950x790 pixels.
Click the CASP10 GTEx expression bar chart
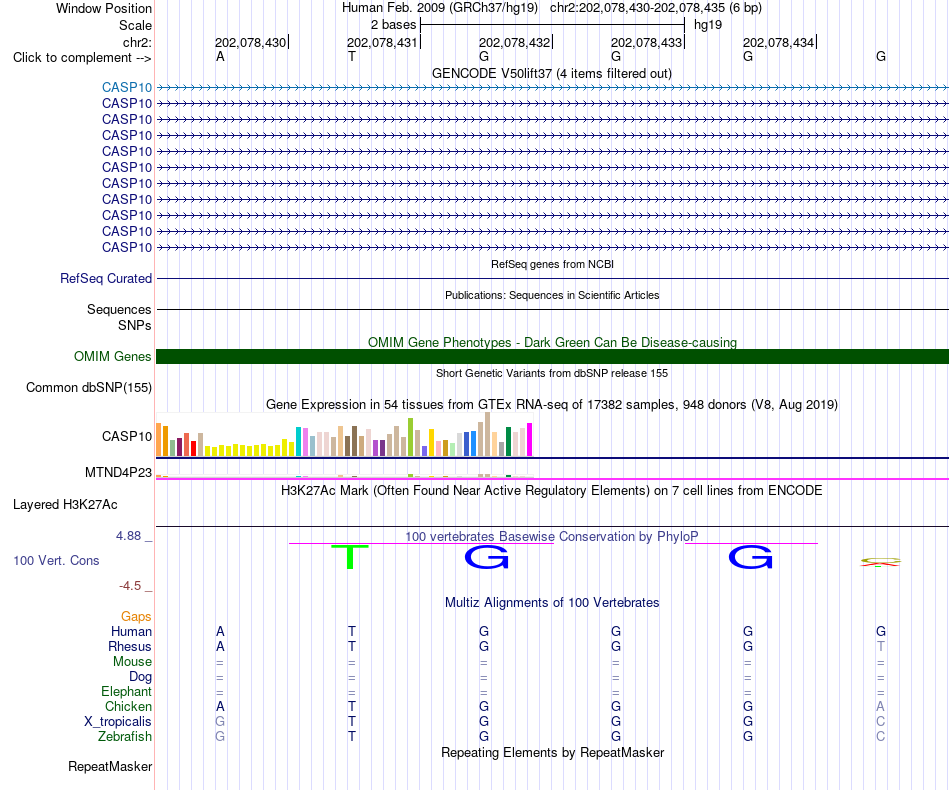click(x=344, y=434)
